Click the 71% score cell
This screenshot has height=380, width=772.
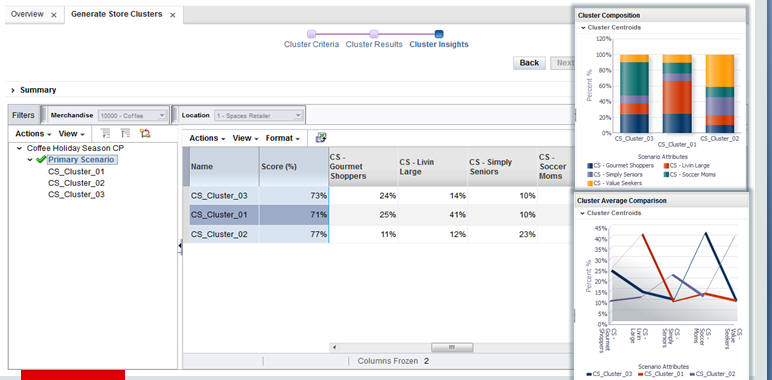294,215
